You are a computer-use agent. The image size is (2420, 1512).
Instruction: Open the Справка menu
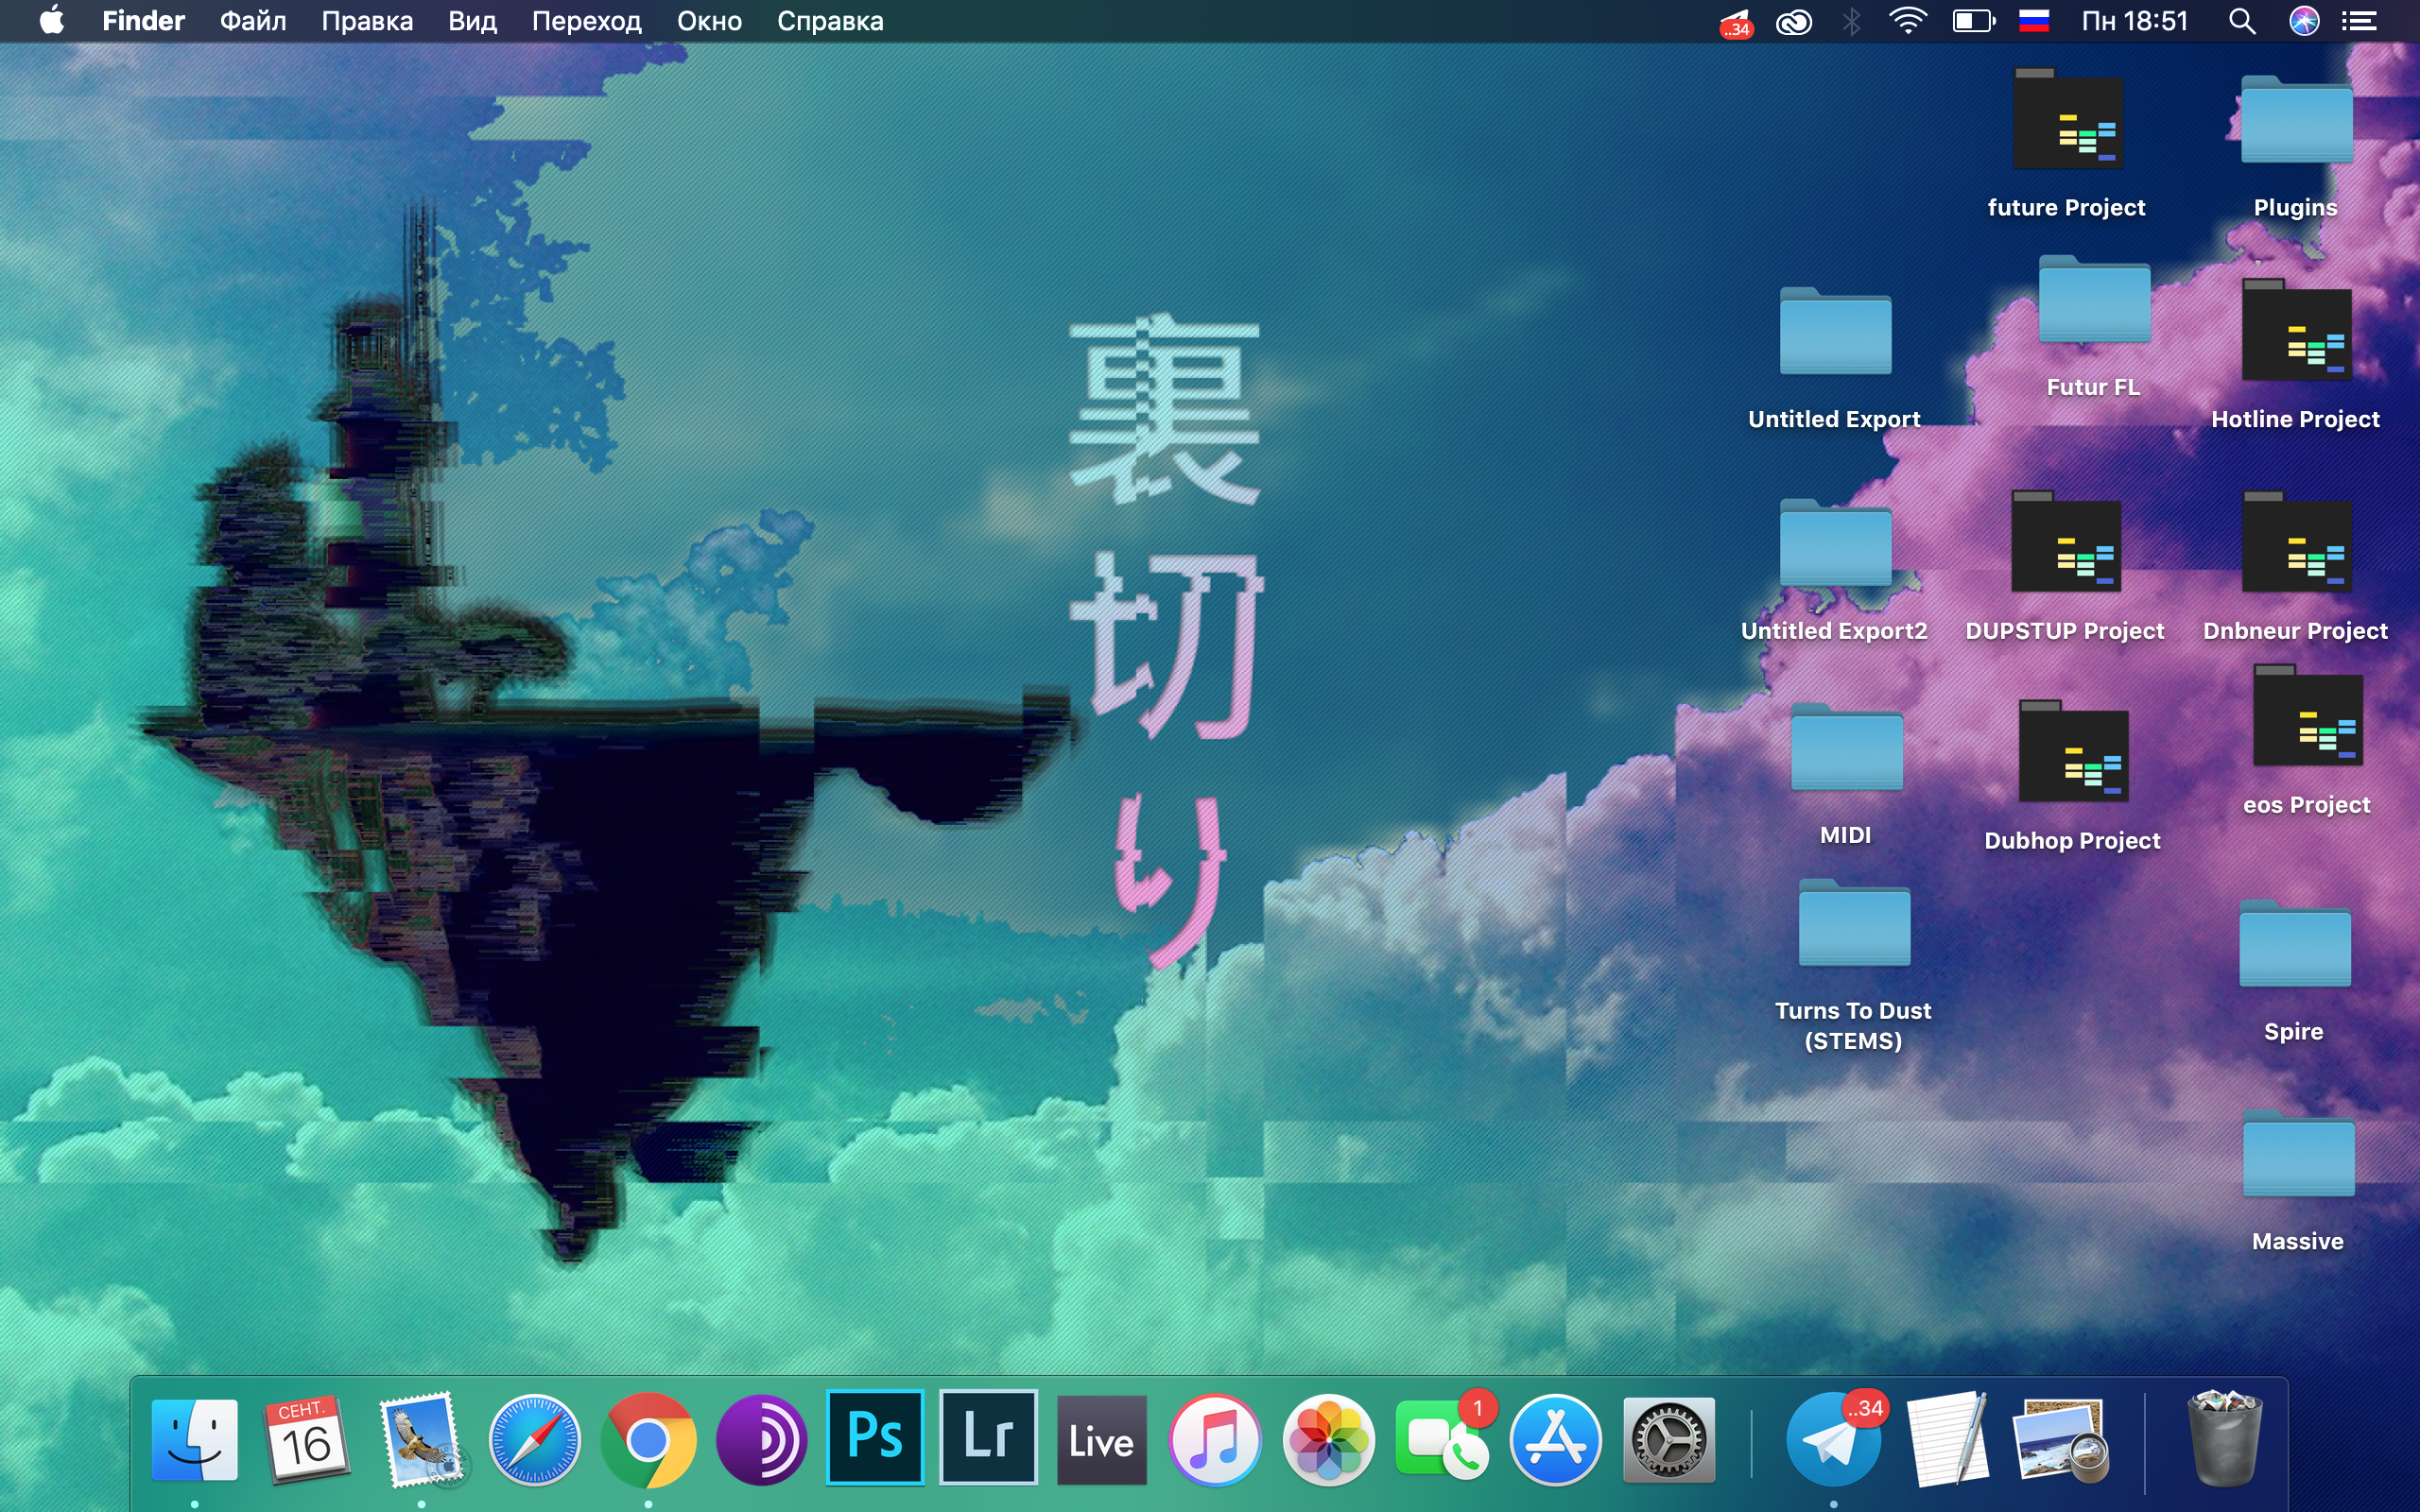point(830,21)
